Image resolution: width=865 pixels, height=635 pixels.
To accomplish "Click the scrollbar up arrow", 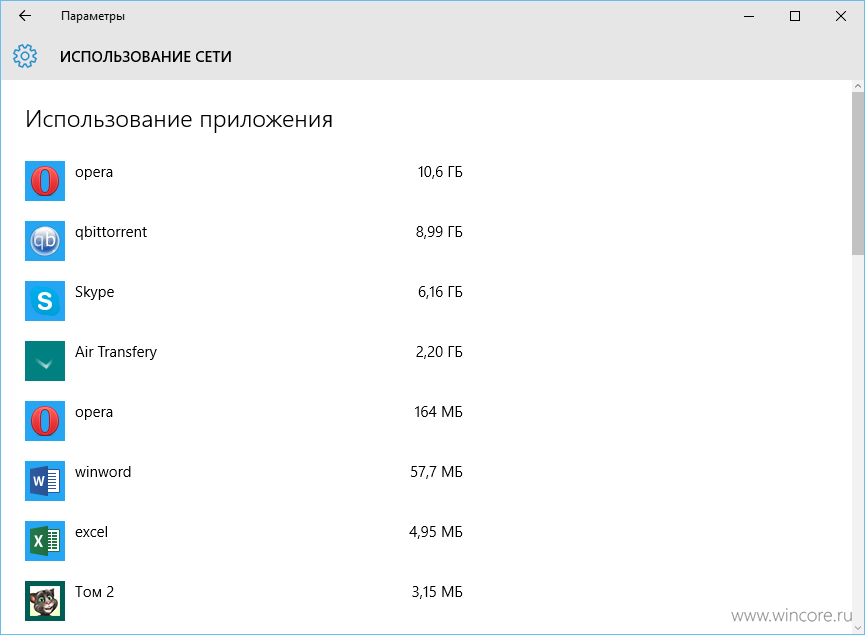I will pos(858,86).
